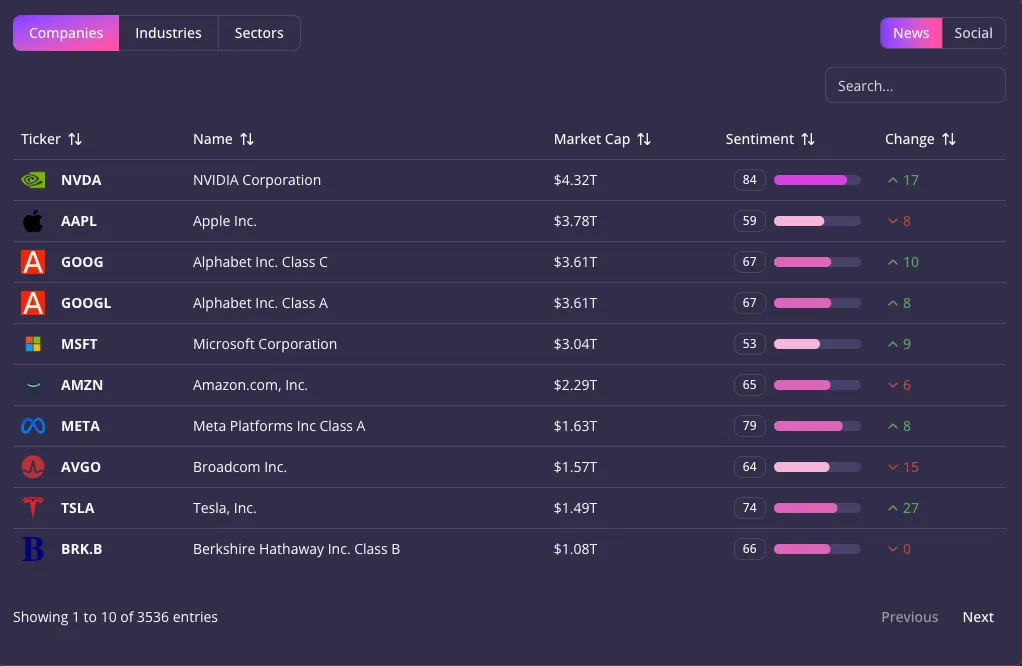Click the Microsoft logo icon

point(33,344)
